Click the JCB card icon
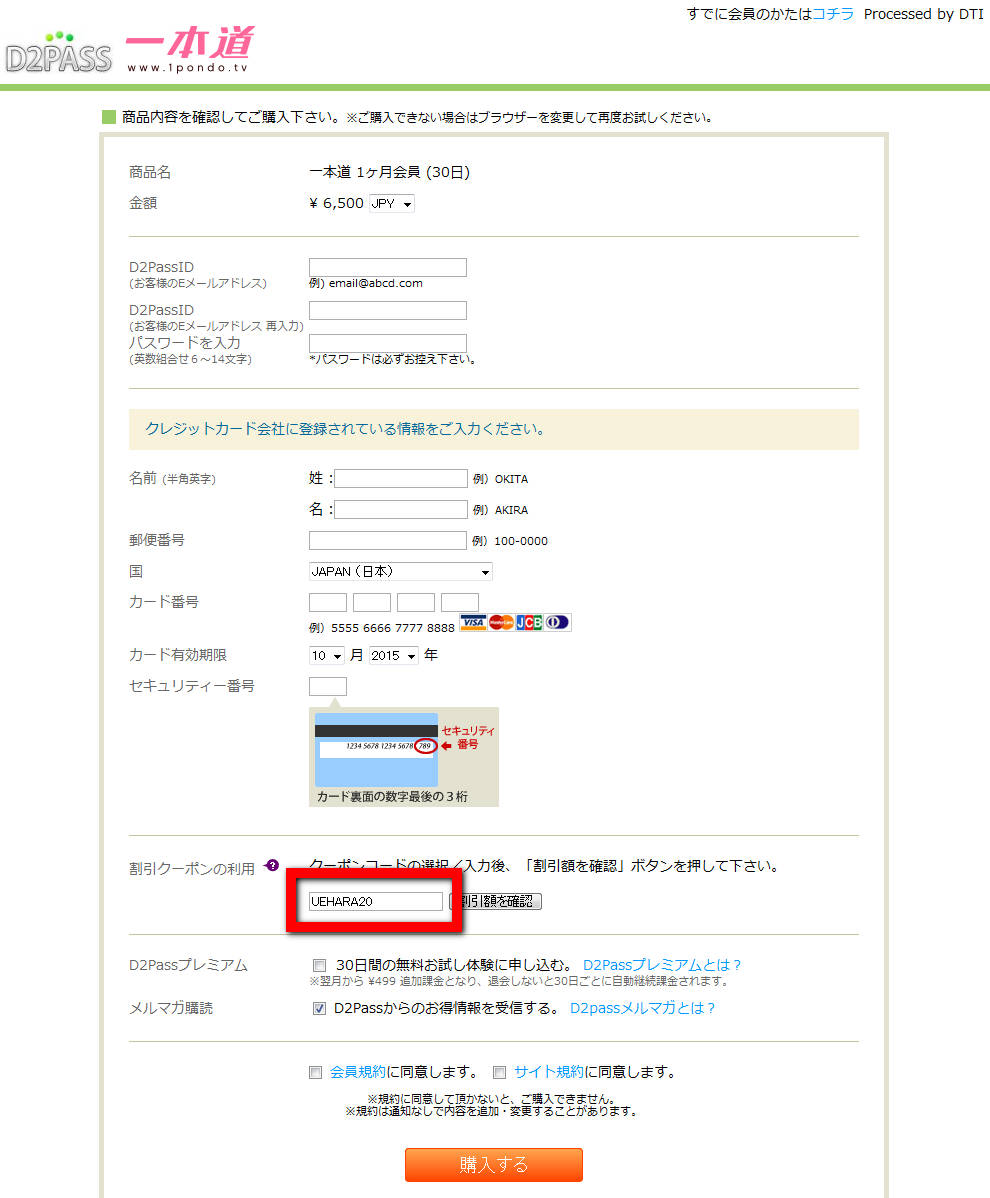990x1198 pixels. coord(529,623)
